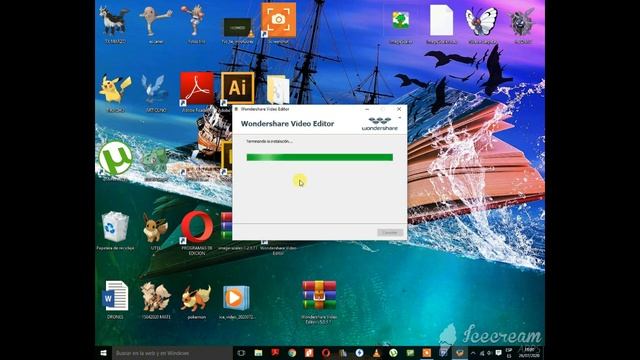This screenshot has height=360, width=640.
Task: Open the DRONES Word document icon
Action: (x=115, y=296)
